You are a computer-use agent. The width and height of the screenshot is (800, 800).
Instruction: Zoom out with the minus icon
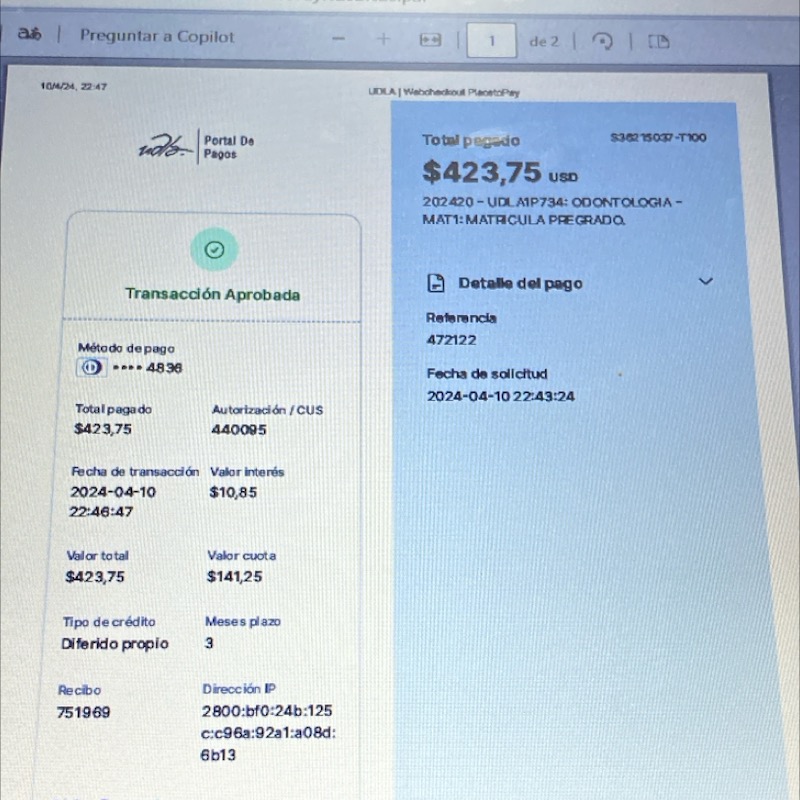pyautogui.click(x=339, y=39)
